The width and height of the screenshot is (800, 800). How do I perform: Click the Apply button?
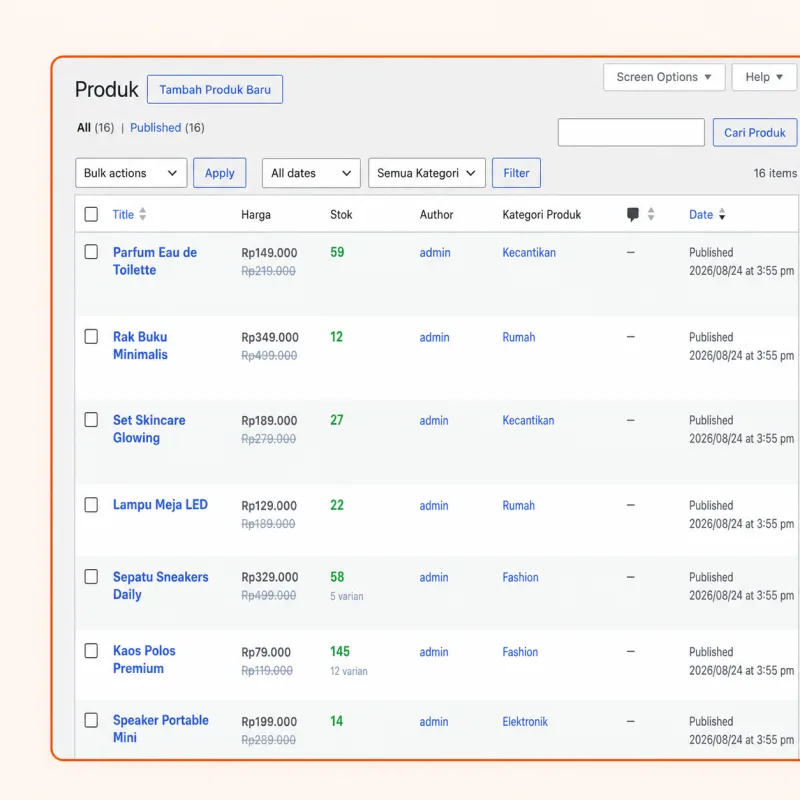click(x=219, y=173)
